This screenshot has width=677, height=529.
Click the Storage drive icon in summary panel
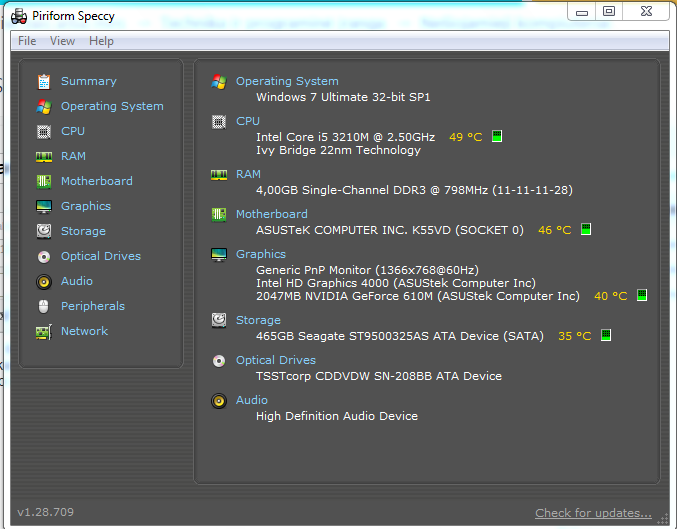tap(219, 321)
